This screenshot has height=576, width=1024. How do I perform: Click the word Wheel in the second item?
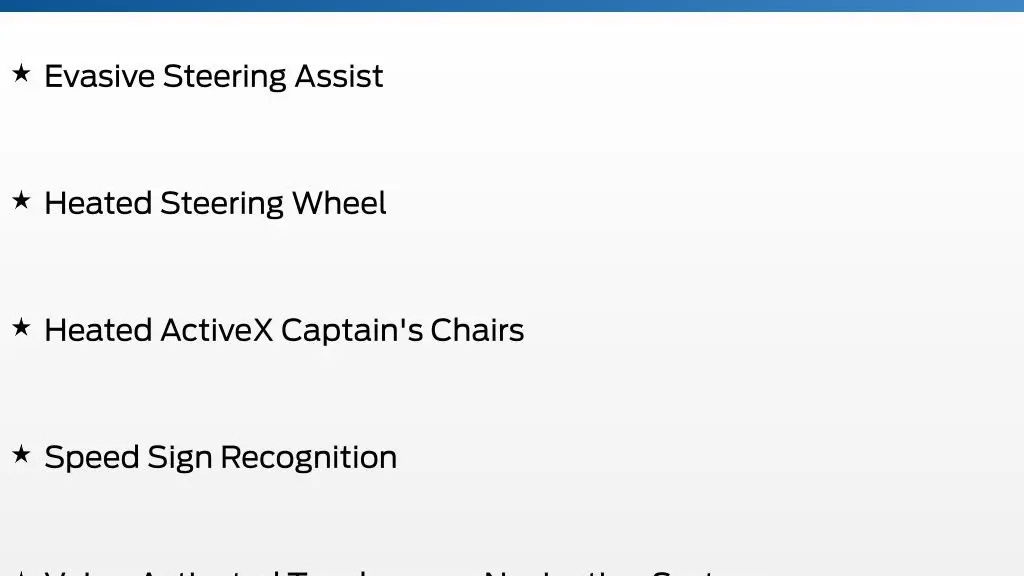(339, 203)
